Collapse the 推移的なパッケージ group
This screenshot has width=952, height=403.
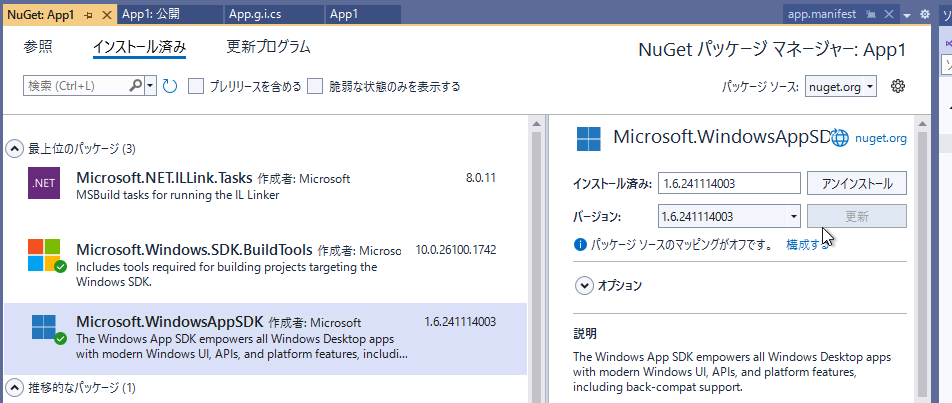pos(15,387)
